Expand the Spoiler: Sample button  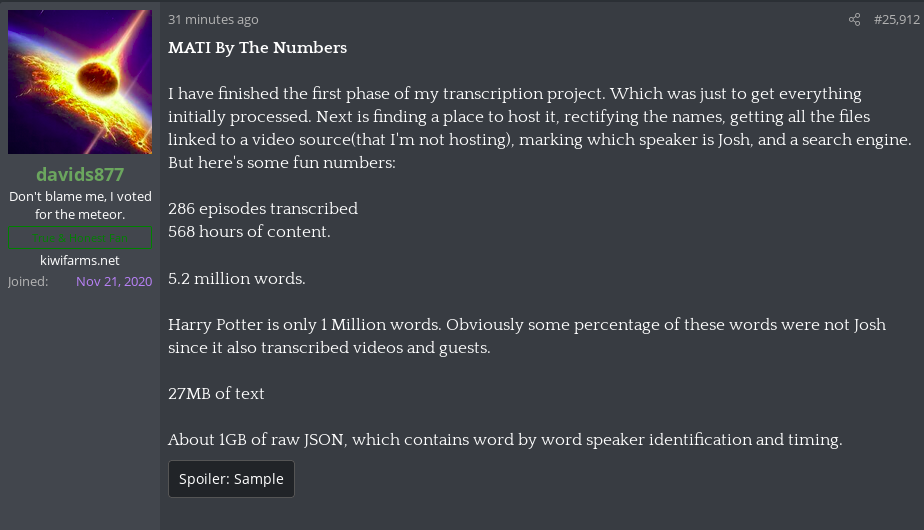click(231, 479)
